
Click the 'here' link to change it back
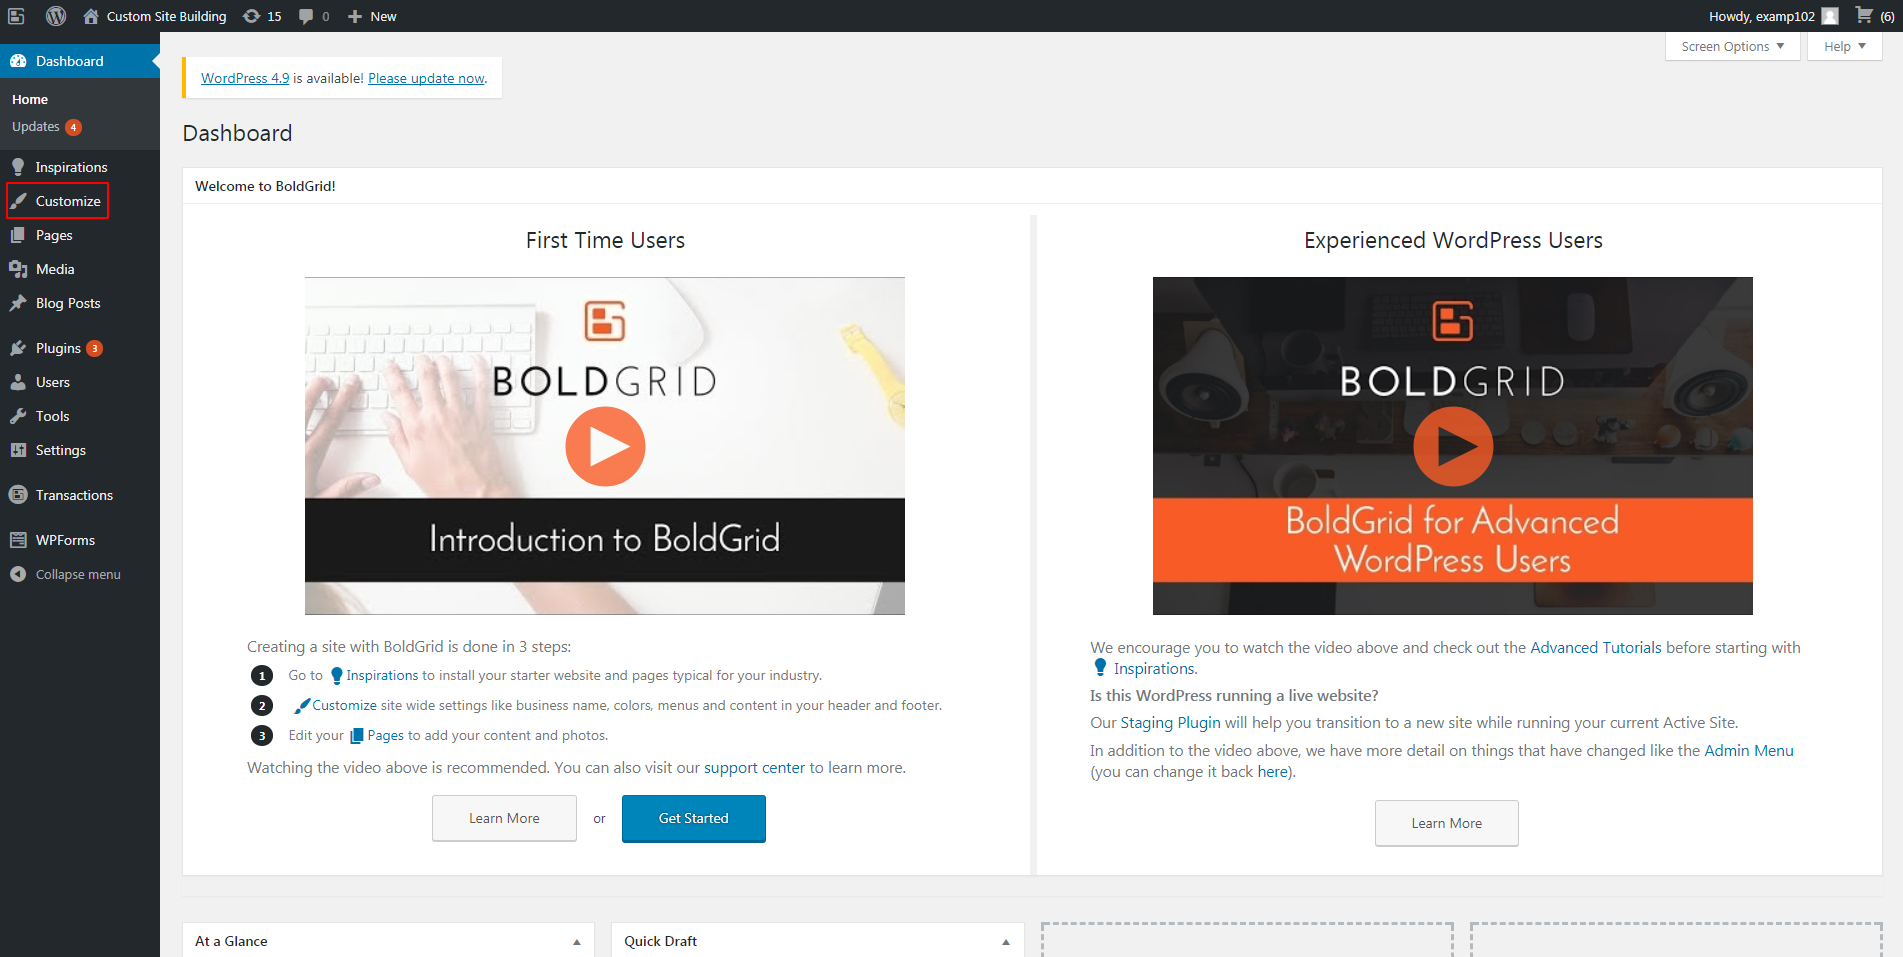tap(1272, 772)
